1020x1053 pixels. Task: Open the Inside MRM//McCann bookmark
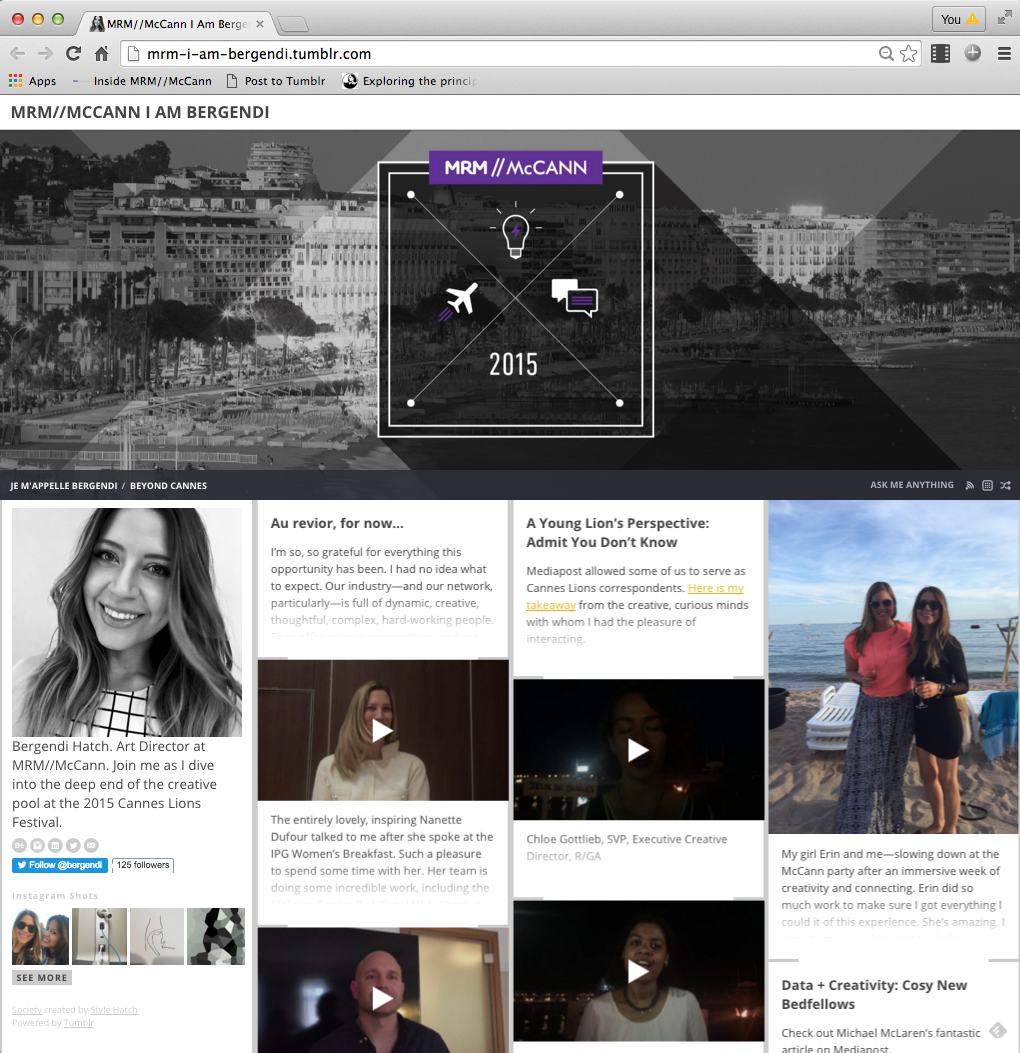[x=144, y=81]
